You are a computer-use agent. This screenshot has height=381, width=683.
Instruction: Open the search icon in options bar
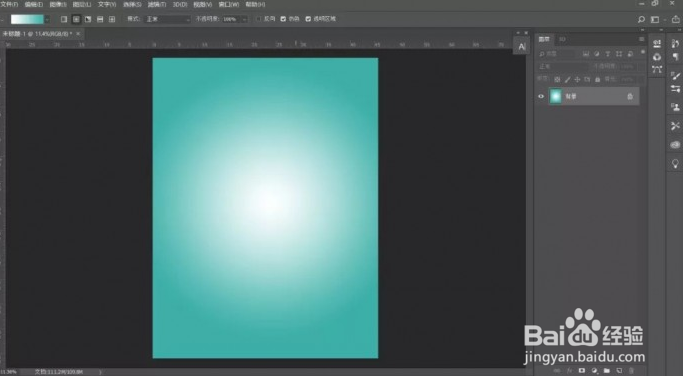coord(641,19)
